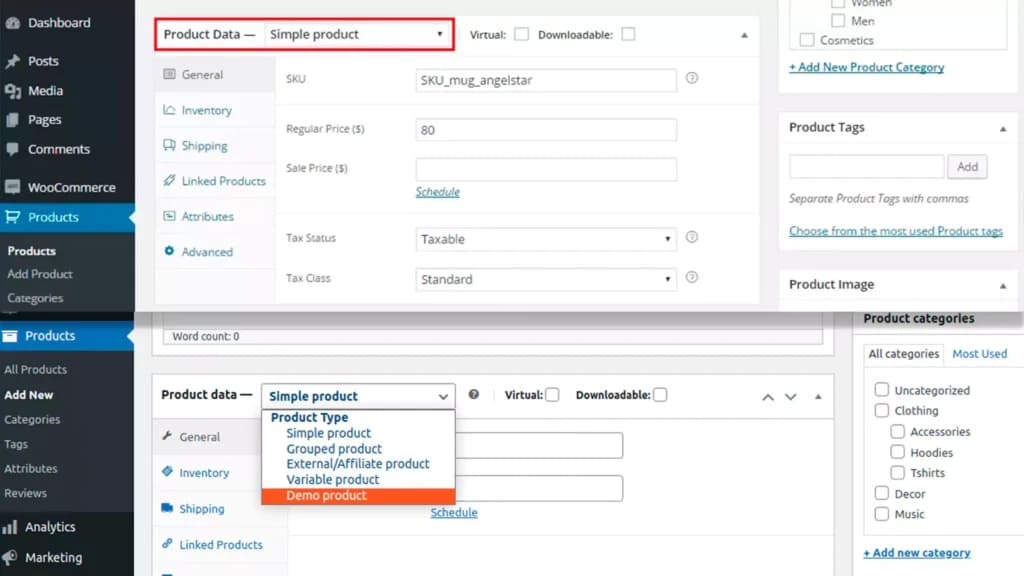Click the SKU help tooltip icon
1024x576 pixels.
click(692, 78)
